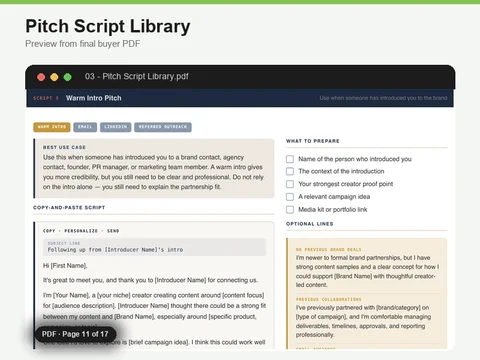Viewport: 480px width, 360px height.
Task: Click the 'WHAT TO PREPARE' heading
Action: (x=313, y=141)
